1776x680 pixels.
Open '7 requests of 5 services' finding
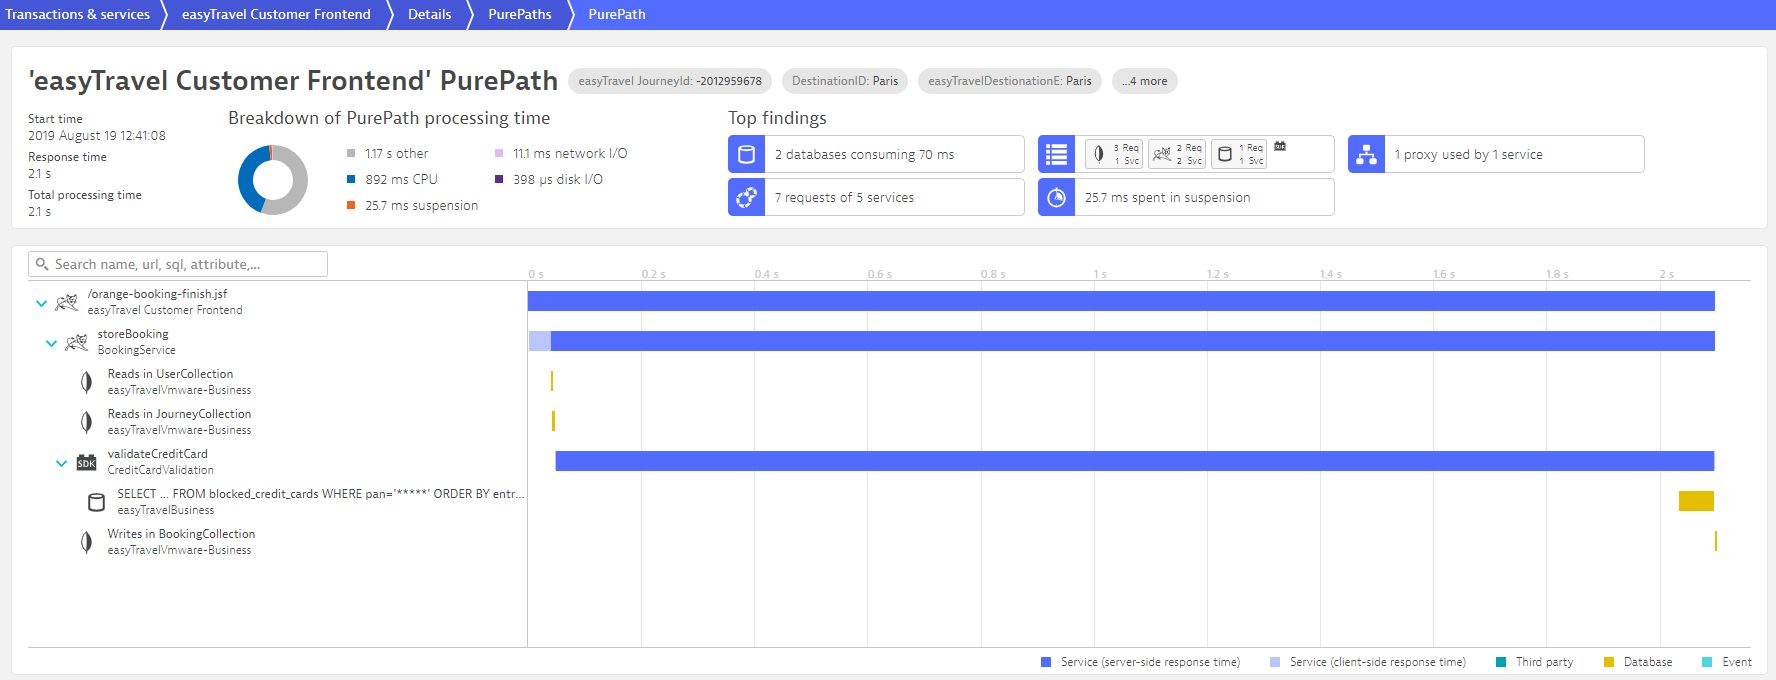[x=876, y=197]
